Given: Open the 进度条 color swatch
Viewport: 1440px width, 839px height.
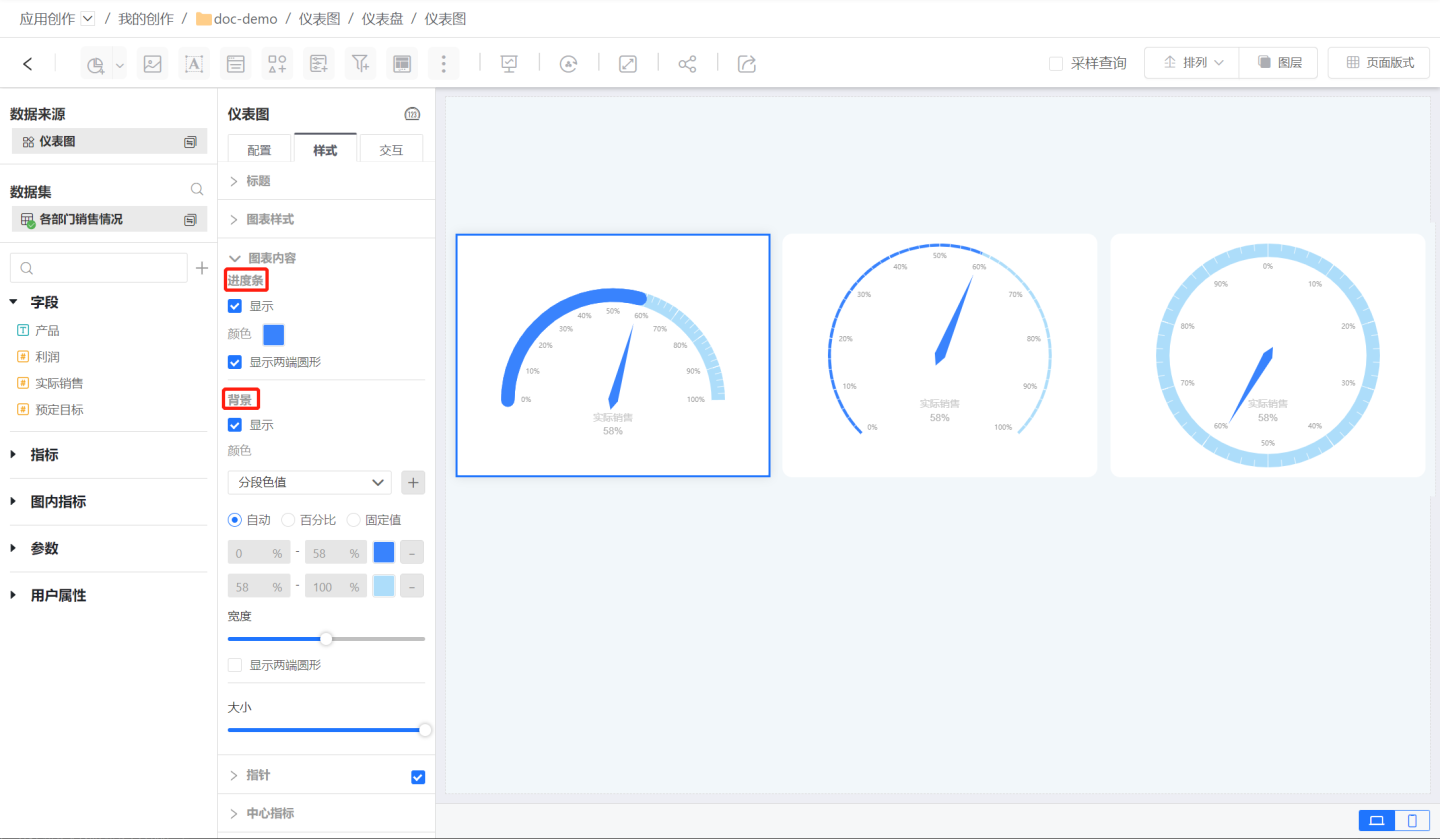Looking at the screenshot, I should (x=273, y=335).
